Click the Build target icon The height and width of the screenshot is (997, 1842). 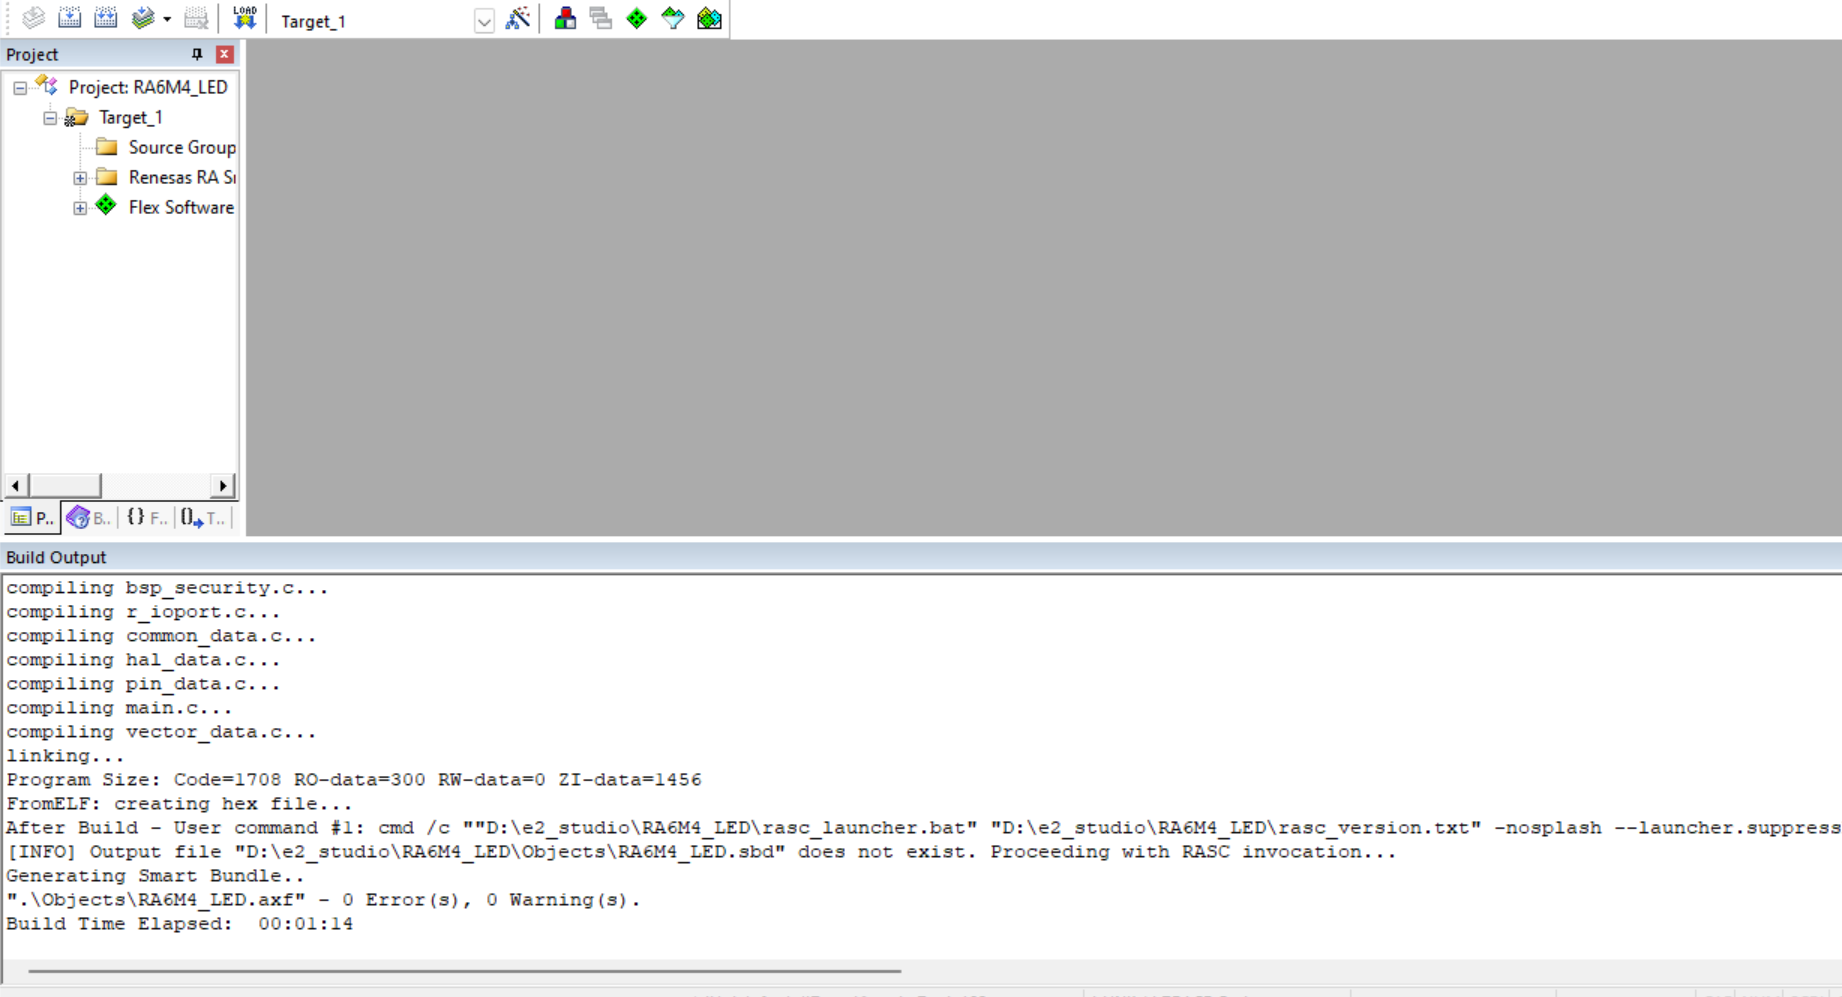pyautogui.click(x=69, y=18)
